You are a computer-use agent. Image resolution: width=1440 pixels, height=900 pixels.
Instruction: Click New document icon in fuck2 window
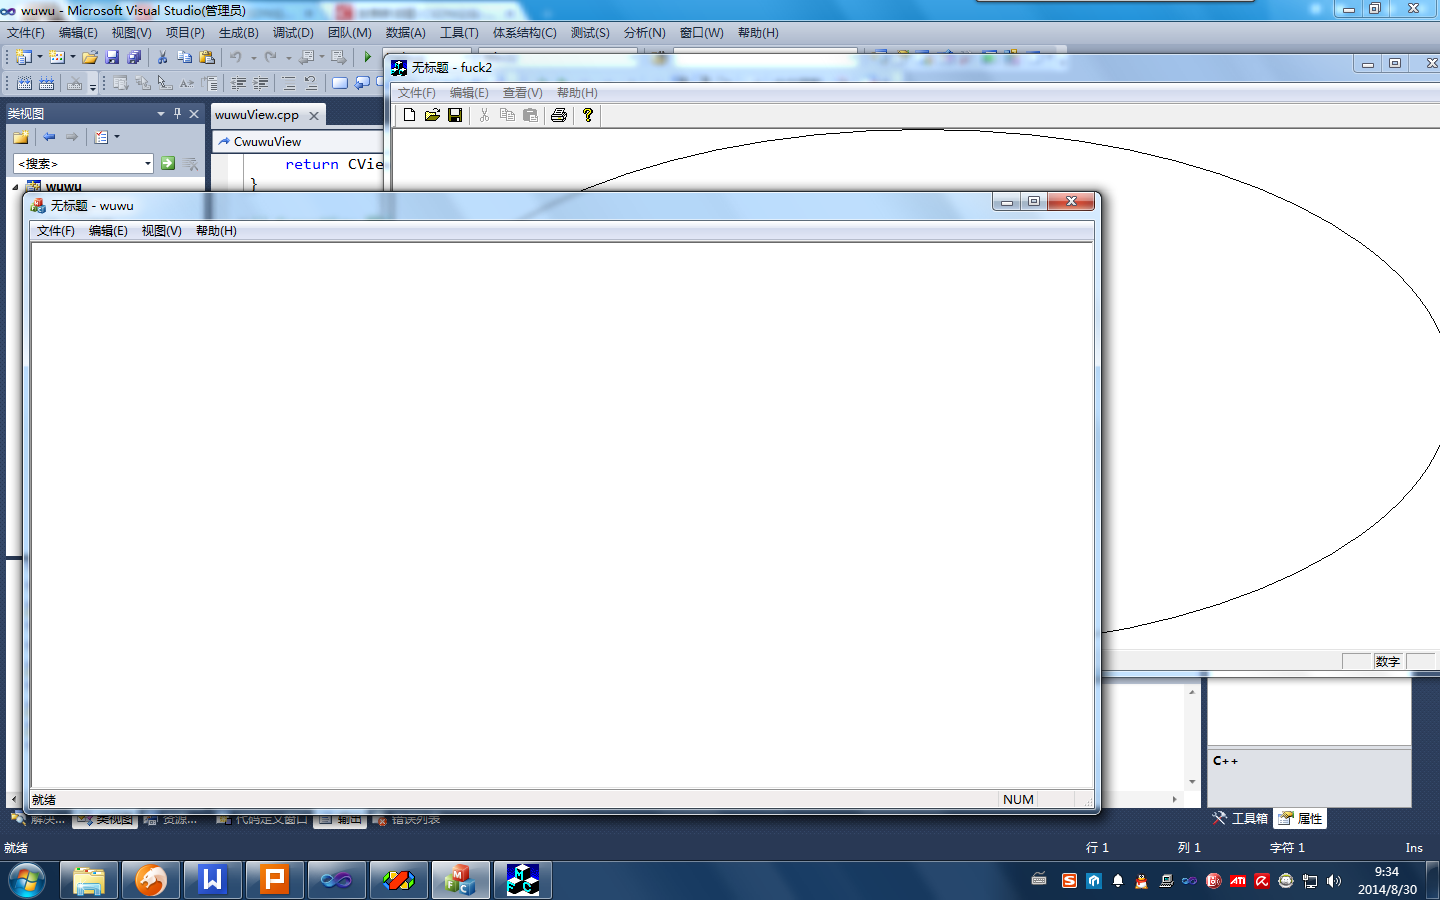[x=409, y=115]
